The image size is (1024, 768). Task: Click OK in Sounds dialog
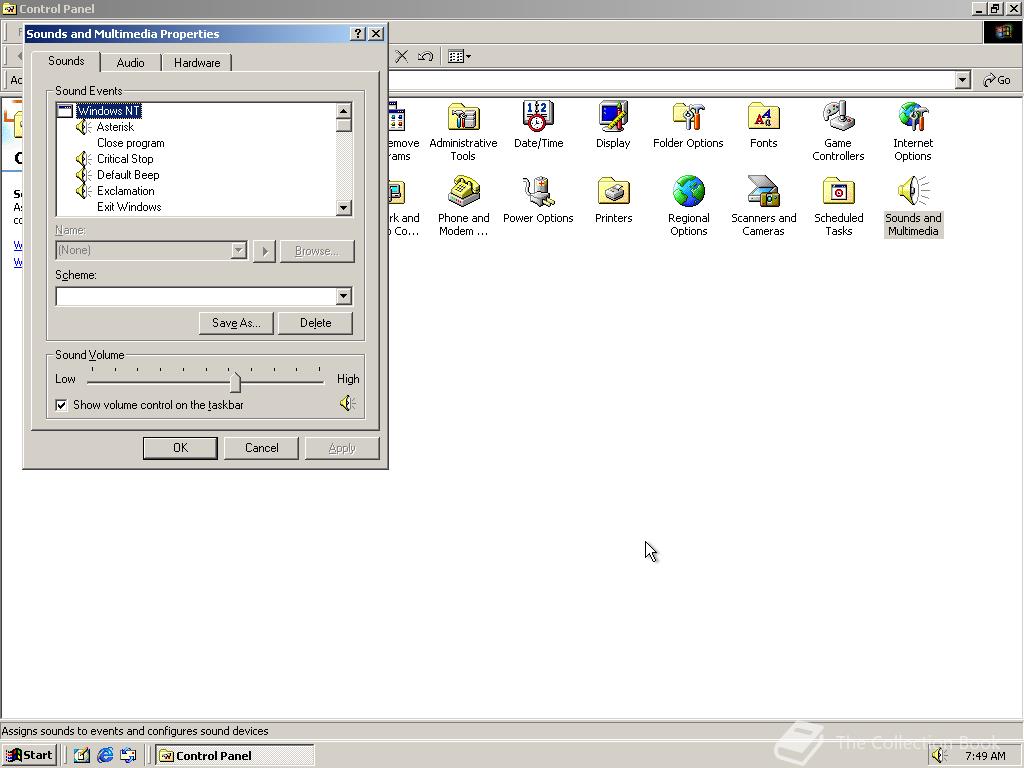pos(180,448)
